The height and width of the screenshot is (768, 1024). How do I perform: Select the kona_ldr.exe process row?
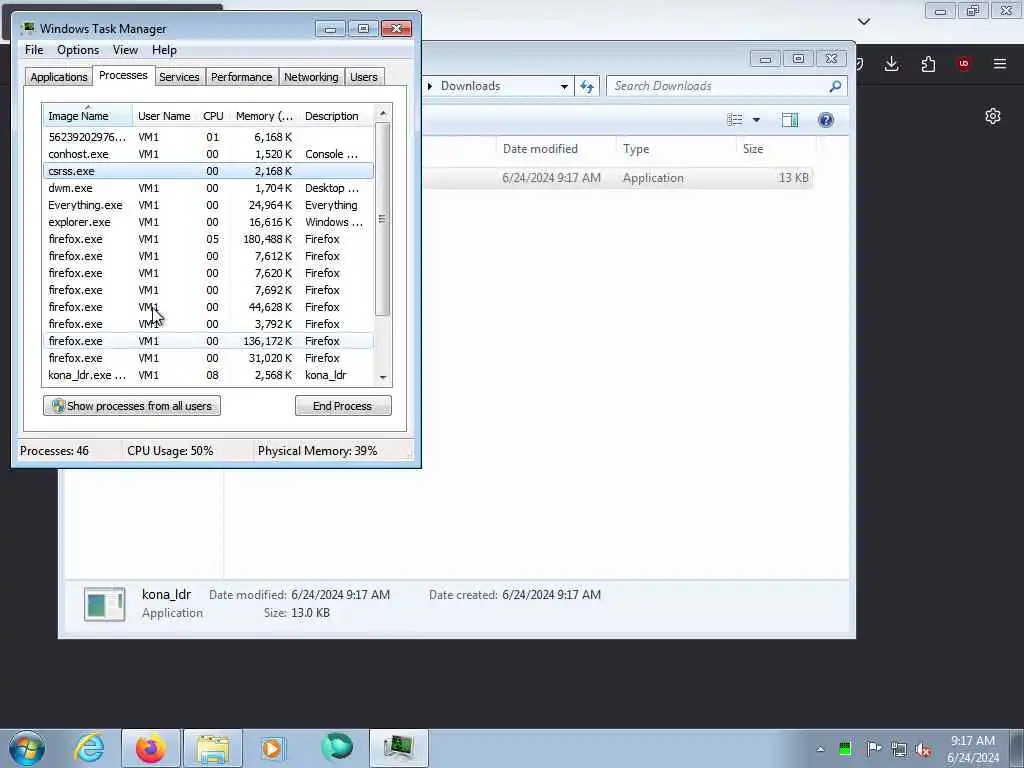pyautogui.click(x=209, y=375)
